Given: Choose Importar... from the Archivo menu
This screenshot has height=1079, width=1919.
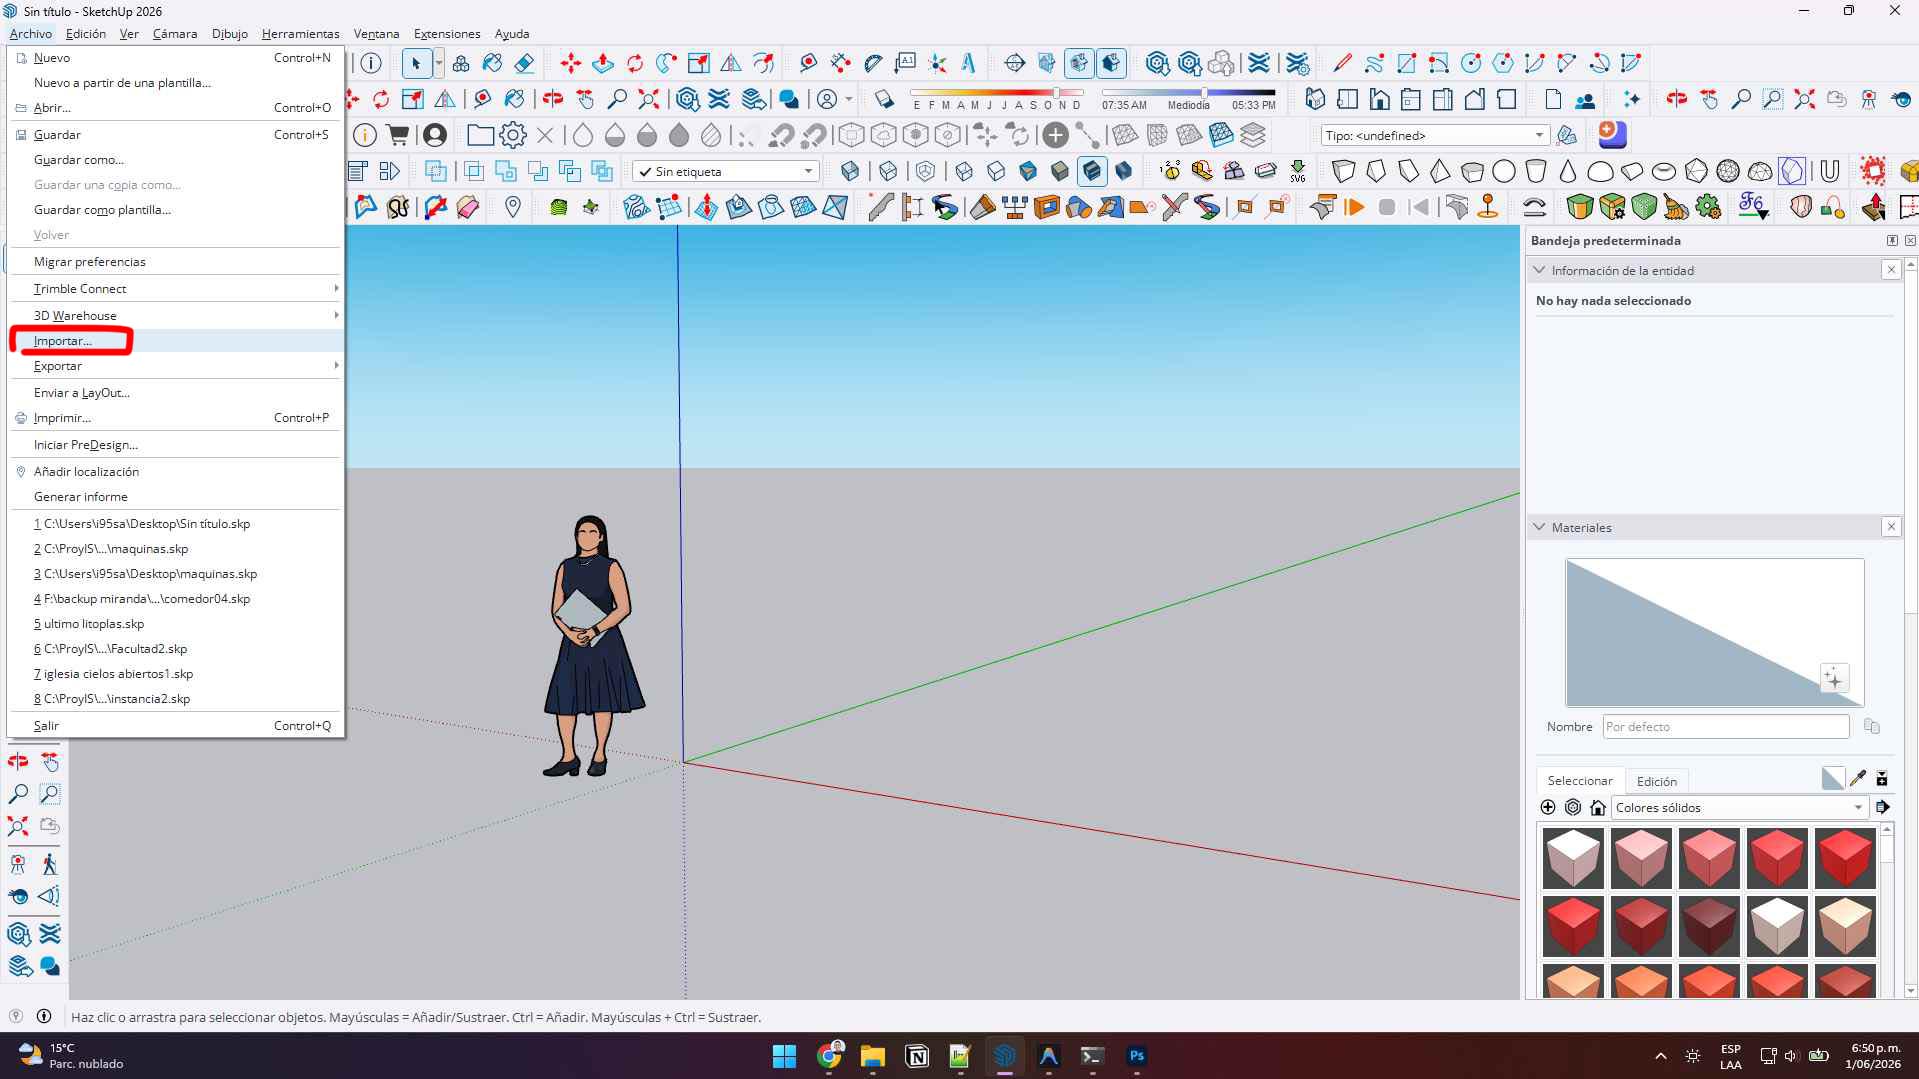Looking at the screenshot, I should [x=176, y=341].
